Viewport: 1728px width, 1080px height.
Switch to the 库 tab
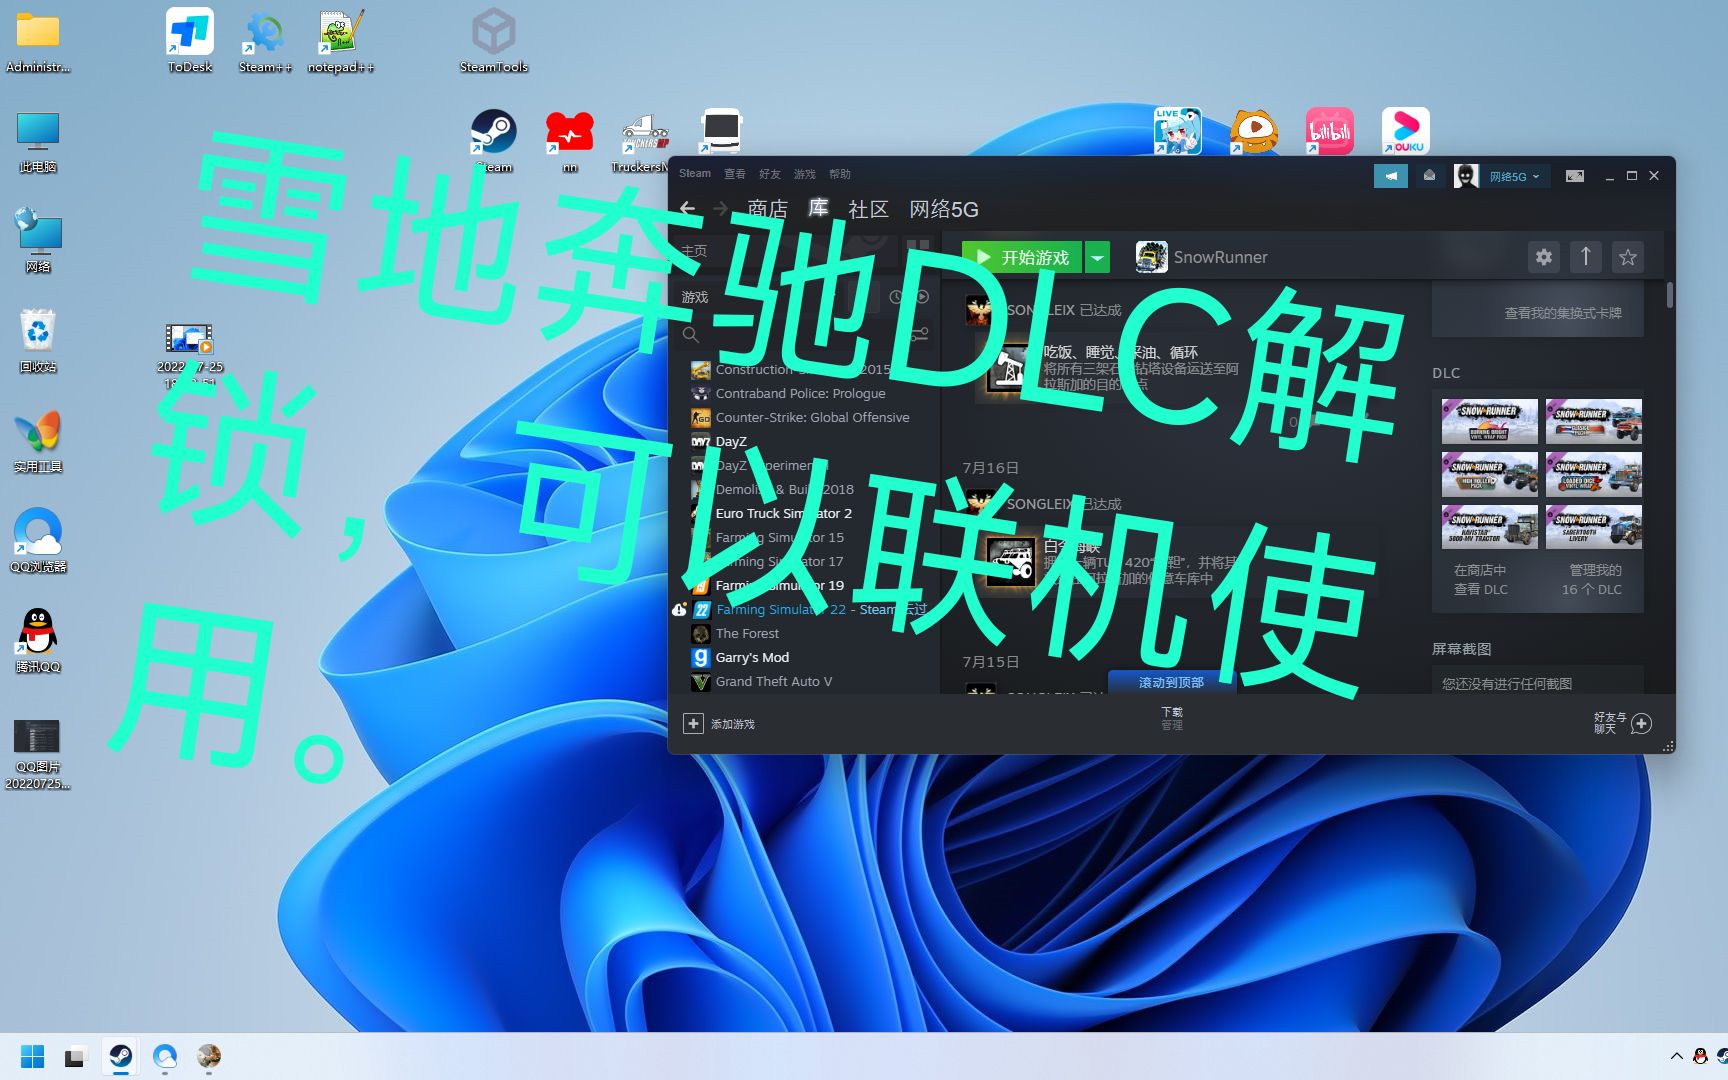819,208
